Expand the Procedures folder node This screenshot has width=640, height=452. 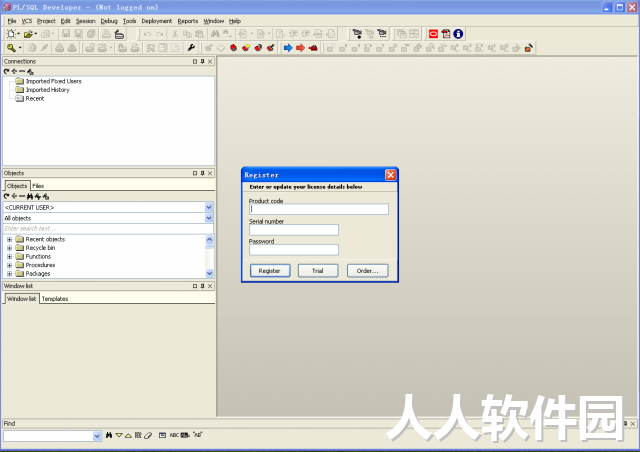[9, 265]
